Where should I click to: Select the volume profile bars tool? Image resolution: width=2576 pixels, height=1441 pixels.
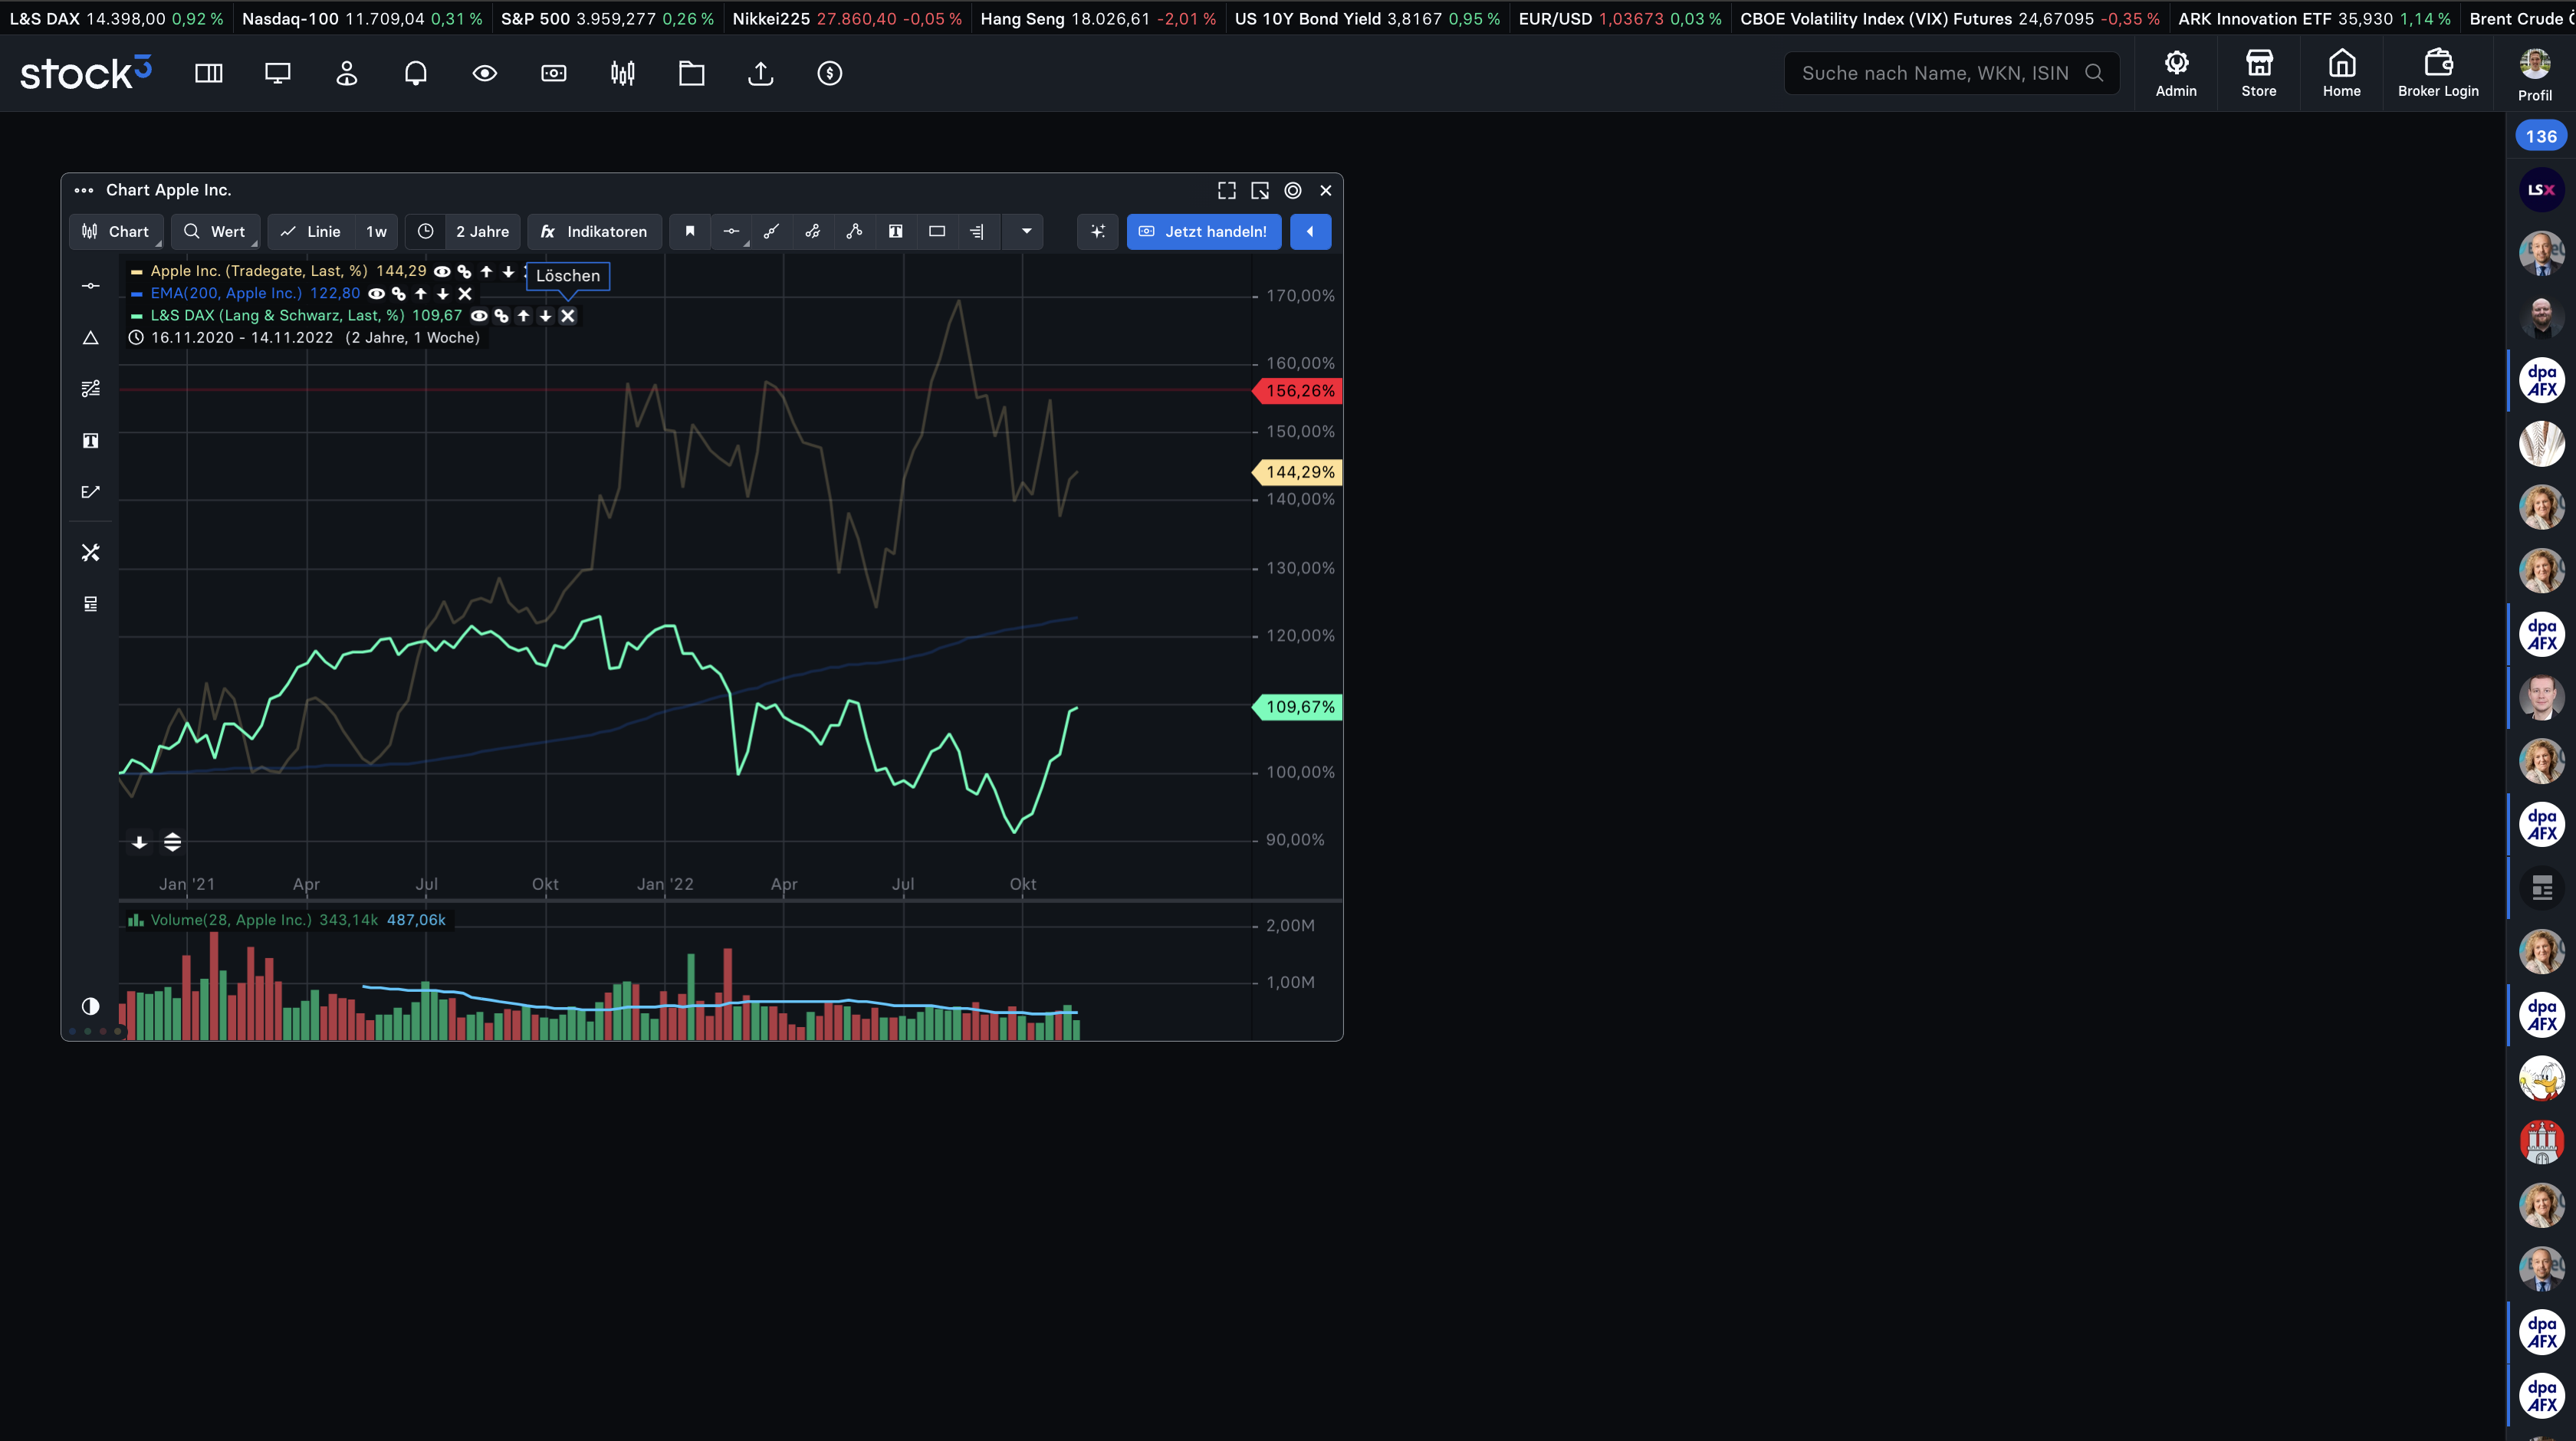(x=977, y=231)
